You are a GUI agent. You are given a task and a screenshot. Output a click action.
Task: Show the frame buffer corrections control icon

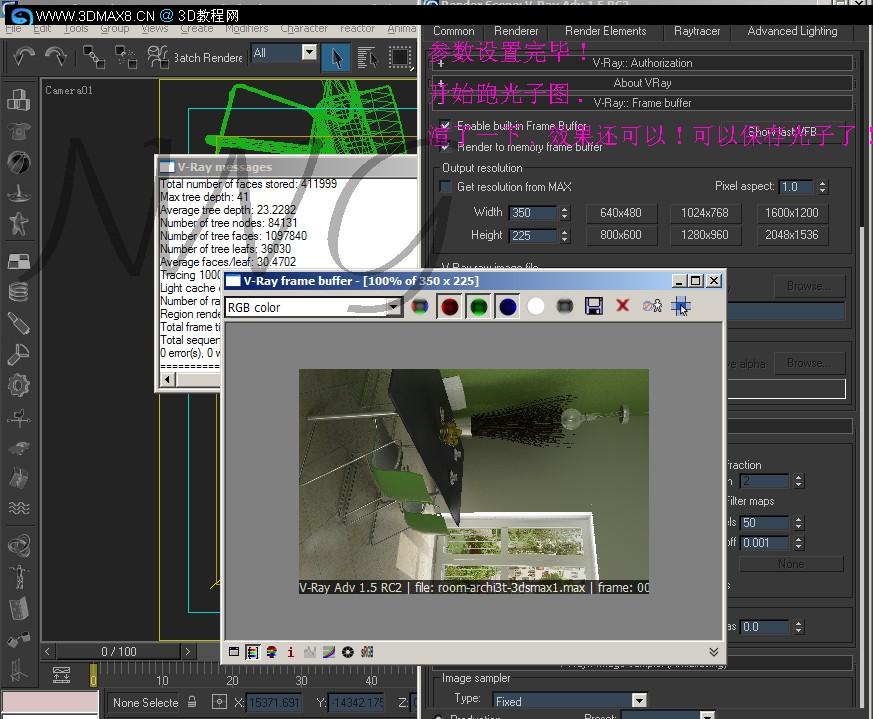234,652
